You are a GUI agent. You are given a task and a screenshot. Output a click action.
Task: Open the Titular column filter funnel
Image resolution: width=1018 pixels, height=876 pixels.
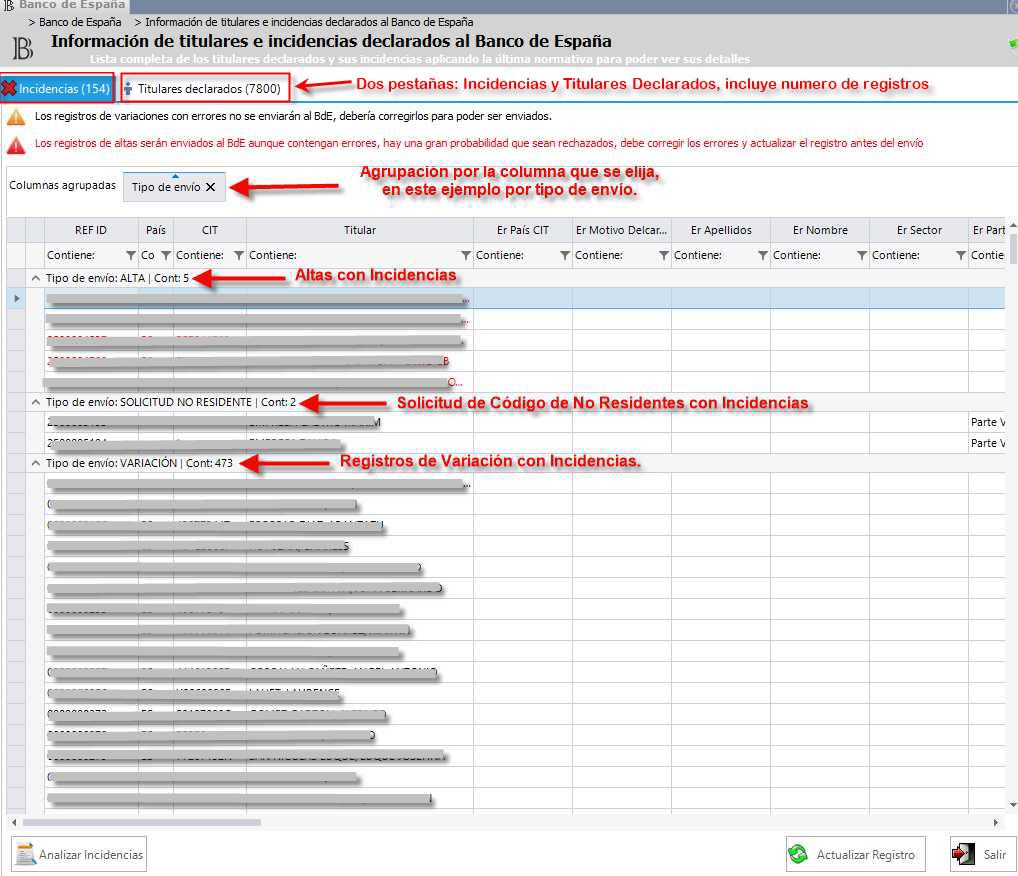466,255
